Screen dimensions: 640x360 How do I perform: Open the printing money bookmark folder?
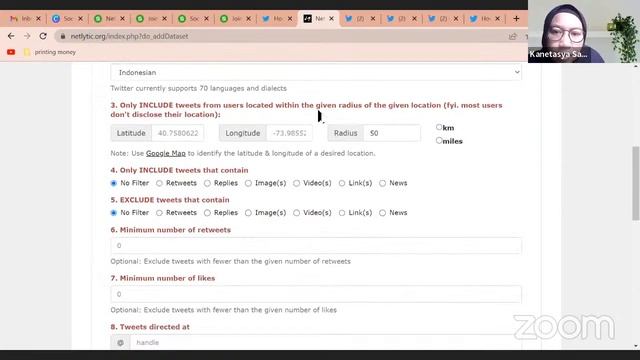coord(50,52)
